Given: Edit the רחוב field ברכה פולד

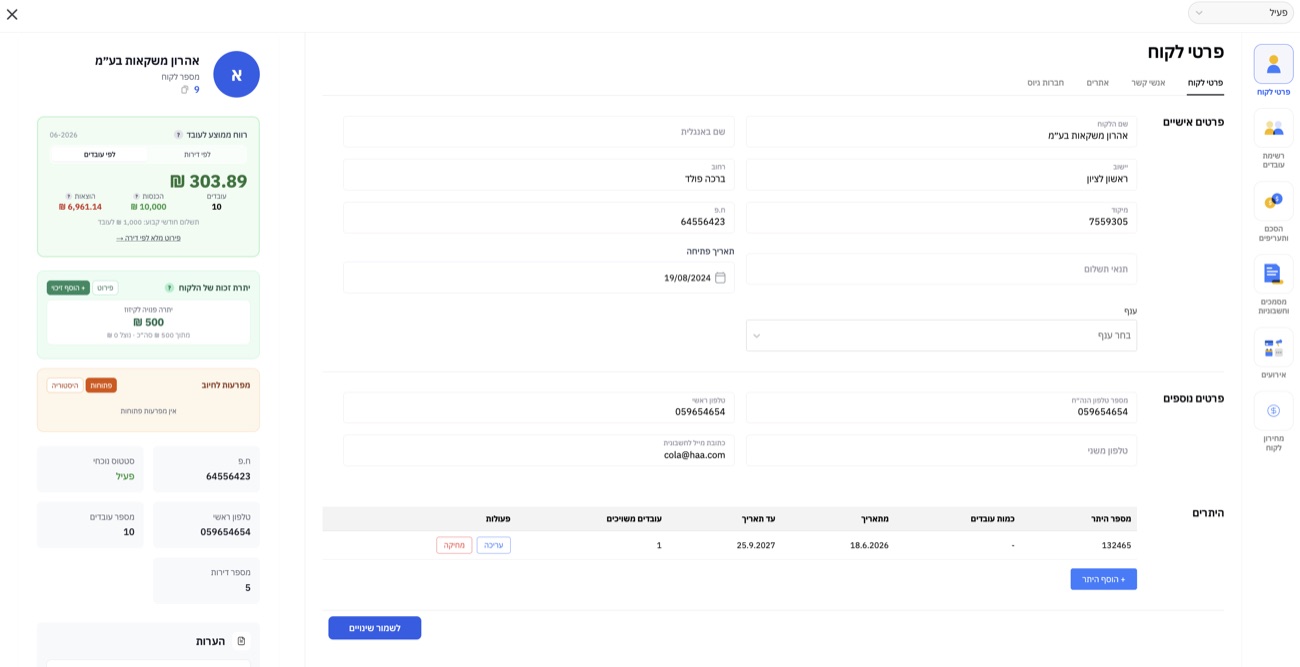Looking at the screenshot, I should [538, 174].
